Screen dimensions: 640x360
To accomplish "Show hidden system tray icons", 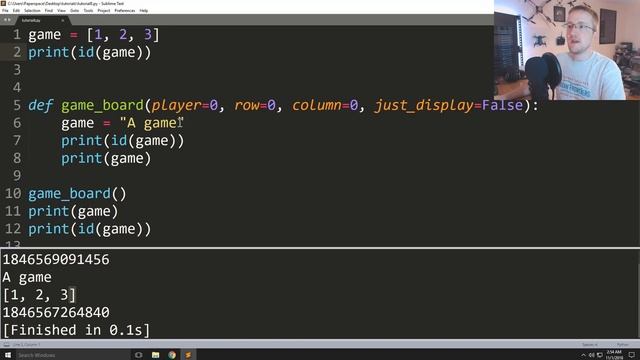I will (x=583, y=356).
